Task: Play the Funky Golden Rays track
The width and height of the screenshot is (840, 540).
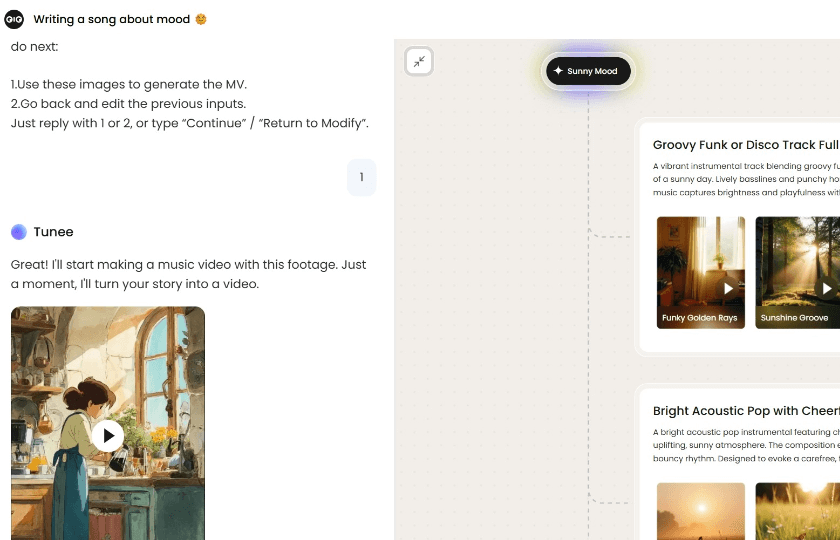Action: [x=729, y=288]
